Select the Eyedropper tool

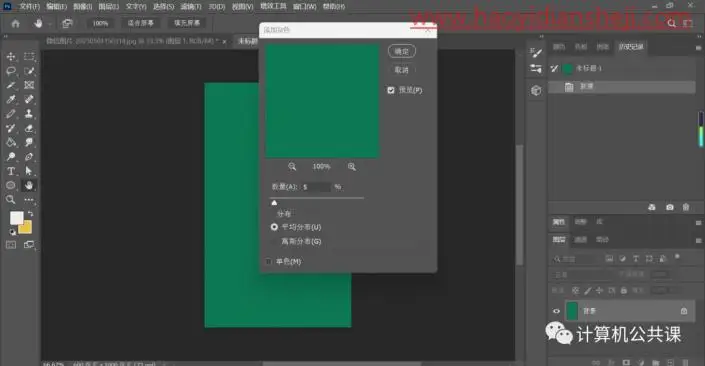click(11, 99)
